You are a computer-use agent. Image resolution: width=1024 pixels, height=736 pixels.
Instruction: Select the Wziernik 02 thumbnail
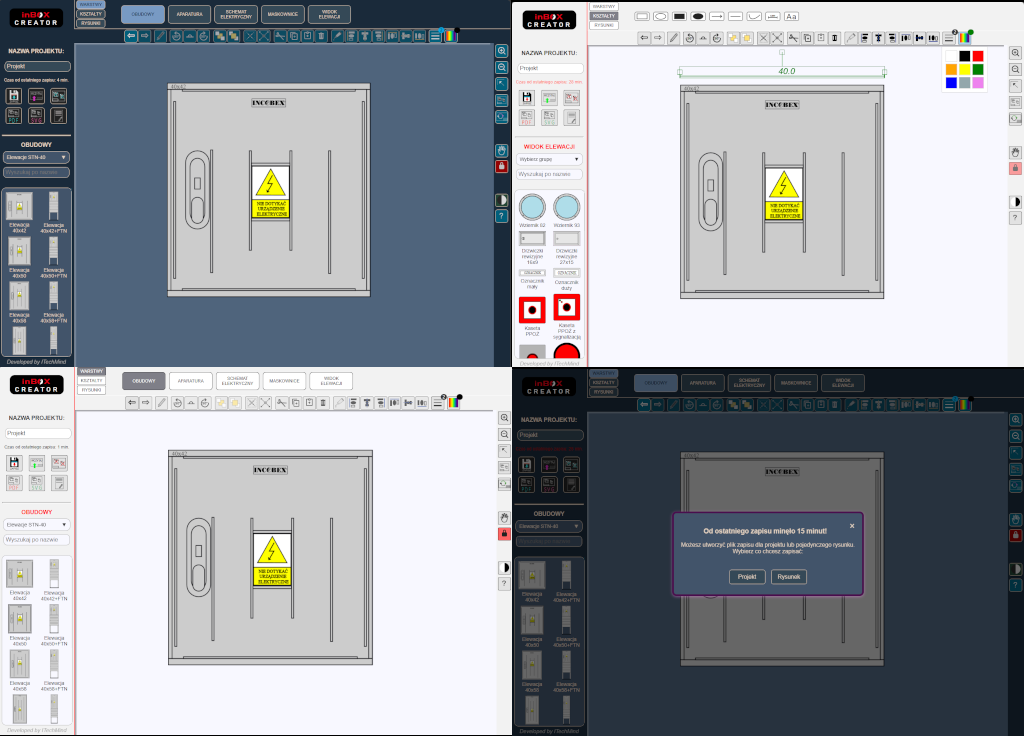tap(532, 207)
